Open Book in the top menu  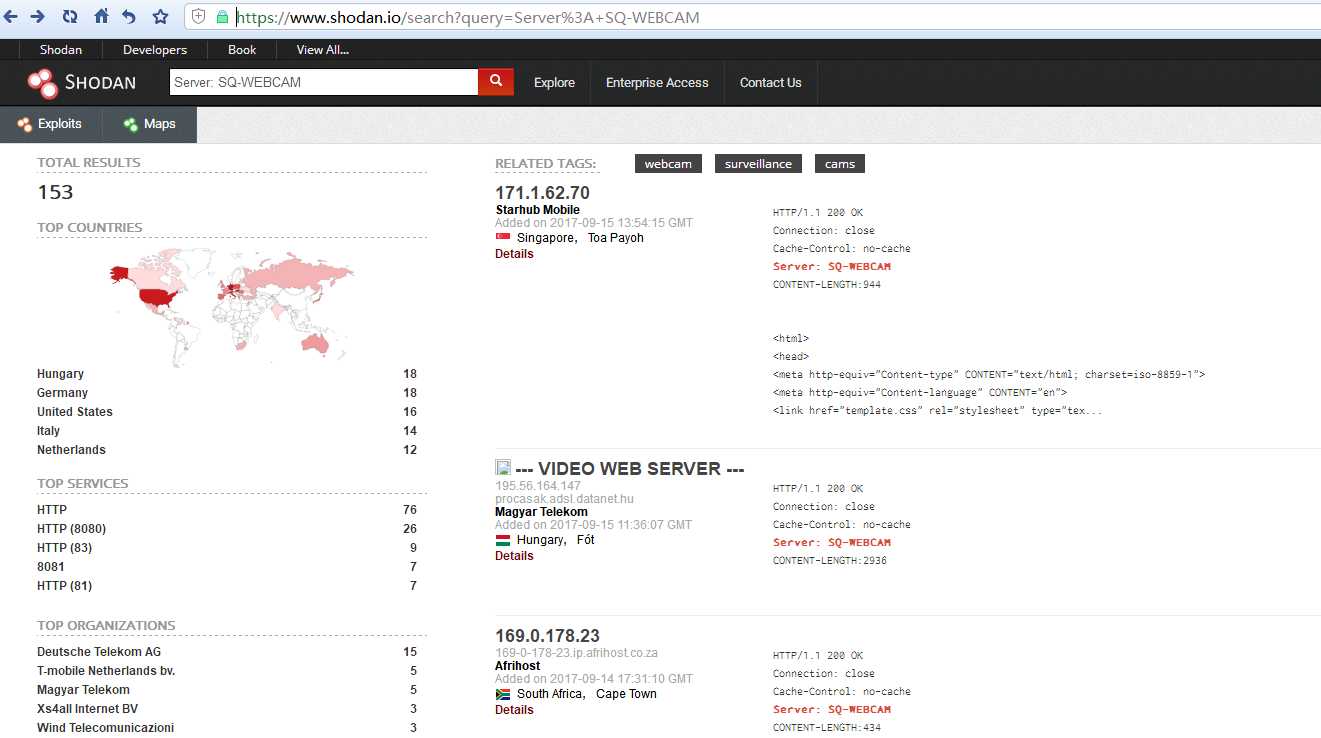[242, 49]
